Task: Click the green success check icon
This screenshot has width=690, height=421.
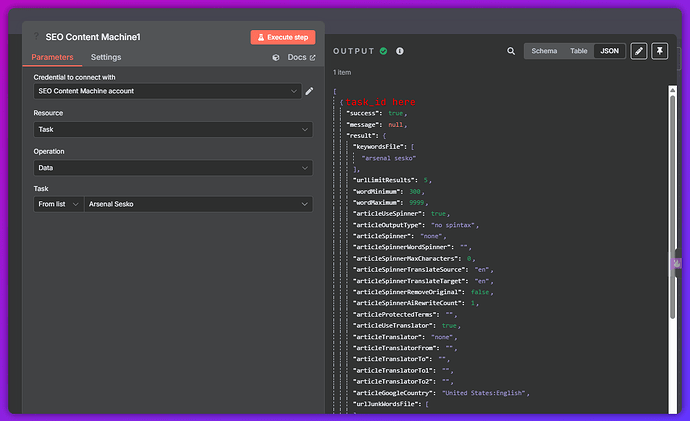Action: coord(384,51)
